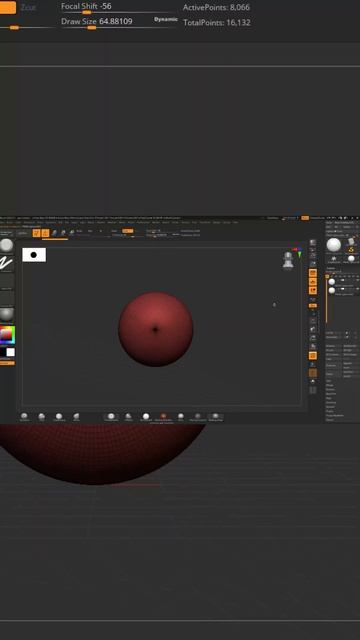Viewport: 360px width, 640px height.
Task: Toggle the second orange floor button on right shelf
Action: (x=313, y=282)
